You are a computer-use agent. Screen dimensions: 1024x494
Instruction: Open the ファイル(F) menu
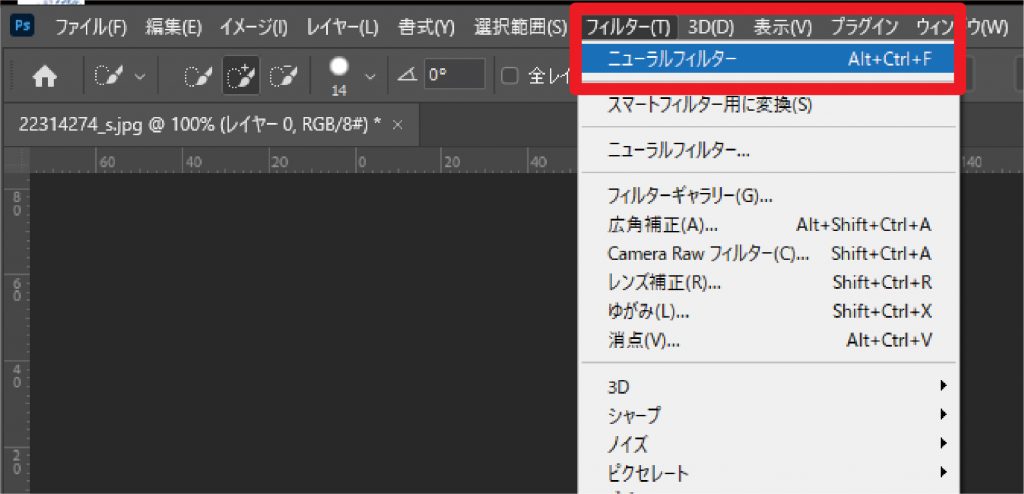click(x=91, y=27)
